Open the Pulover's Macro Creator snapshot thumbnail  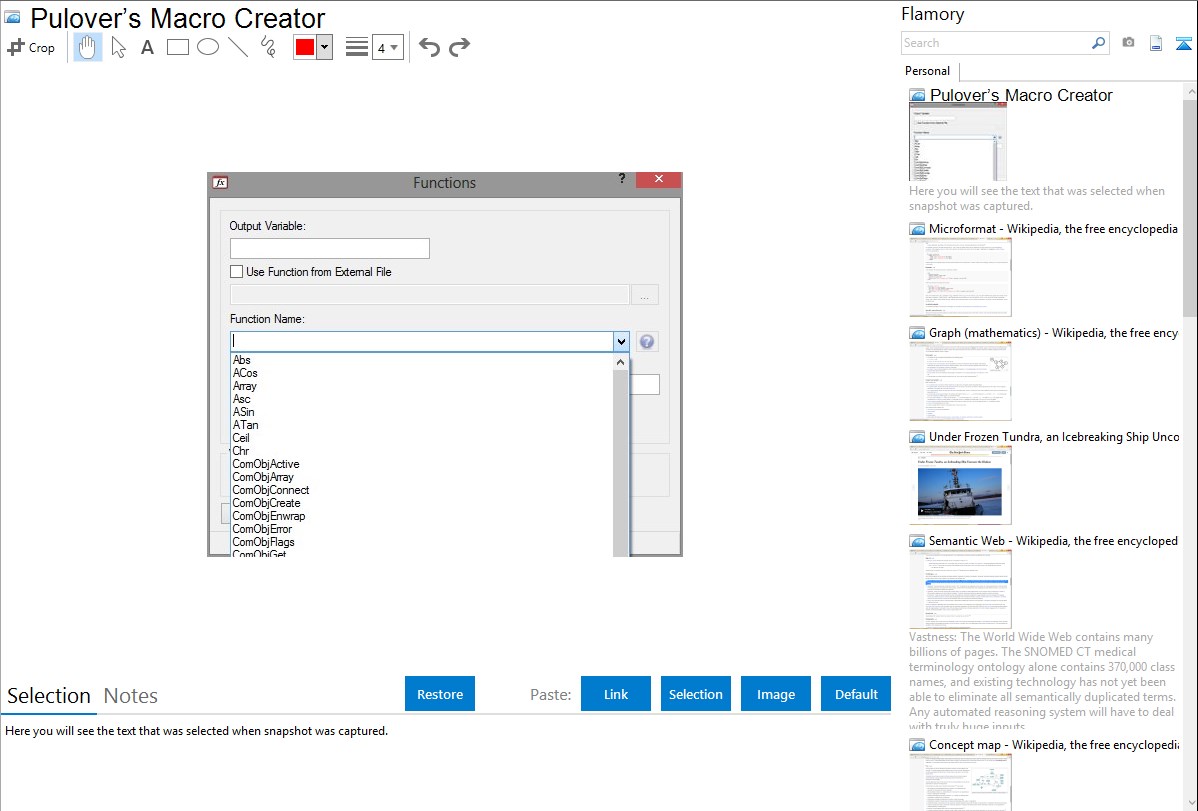(957, 142)
